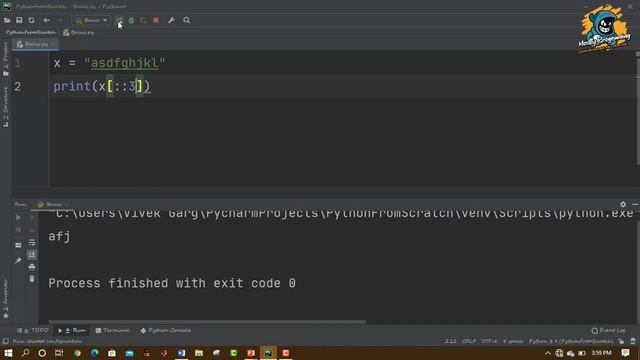Viewport: 640px width, 360px height.
Task: Toggle Soft-Wrap in Run console
Action: point(32,242)
